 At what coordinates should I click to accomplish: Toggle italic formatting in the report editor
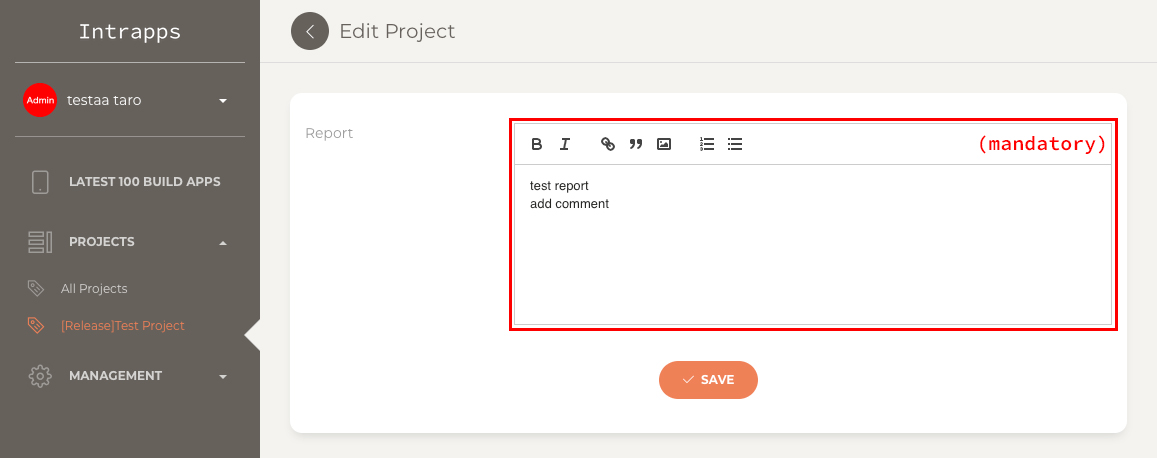click(x=564, y=145)
